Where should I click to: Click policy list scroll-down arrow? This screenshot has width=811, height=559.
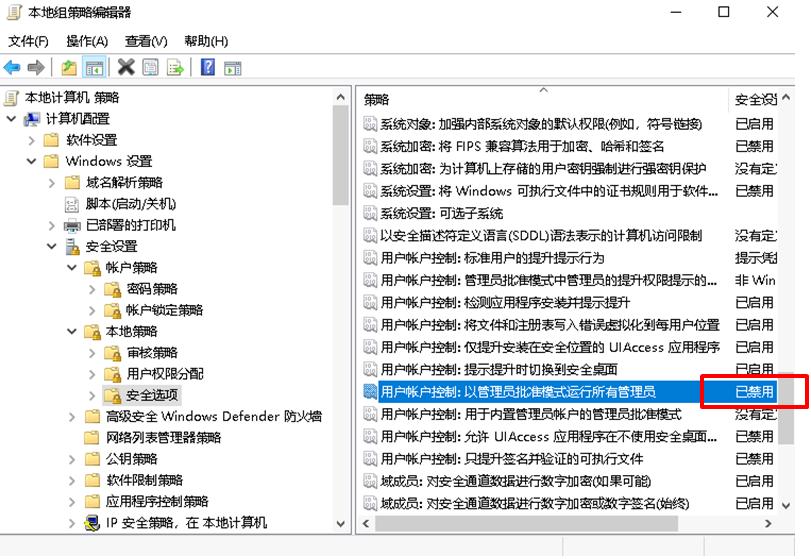(x=786, y=505)
